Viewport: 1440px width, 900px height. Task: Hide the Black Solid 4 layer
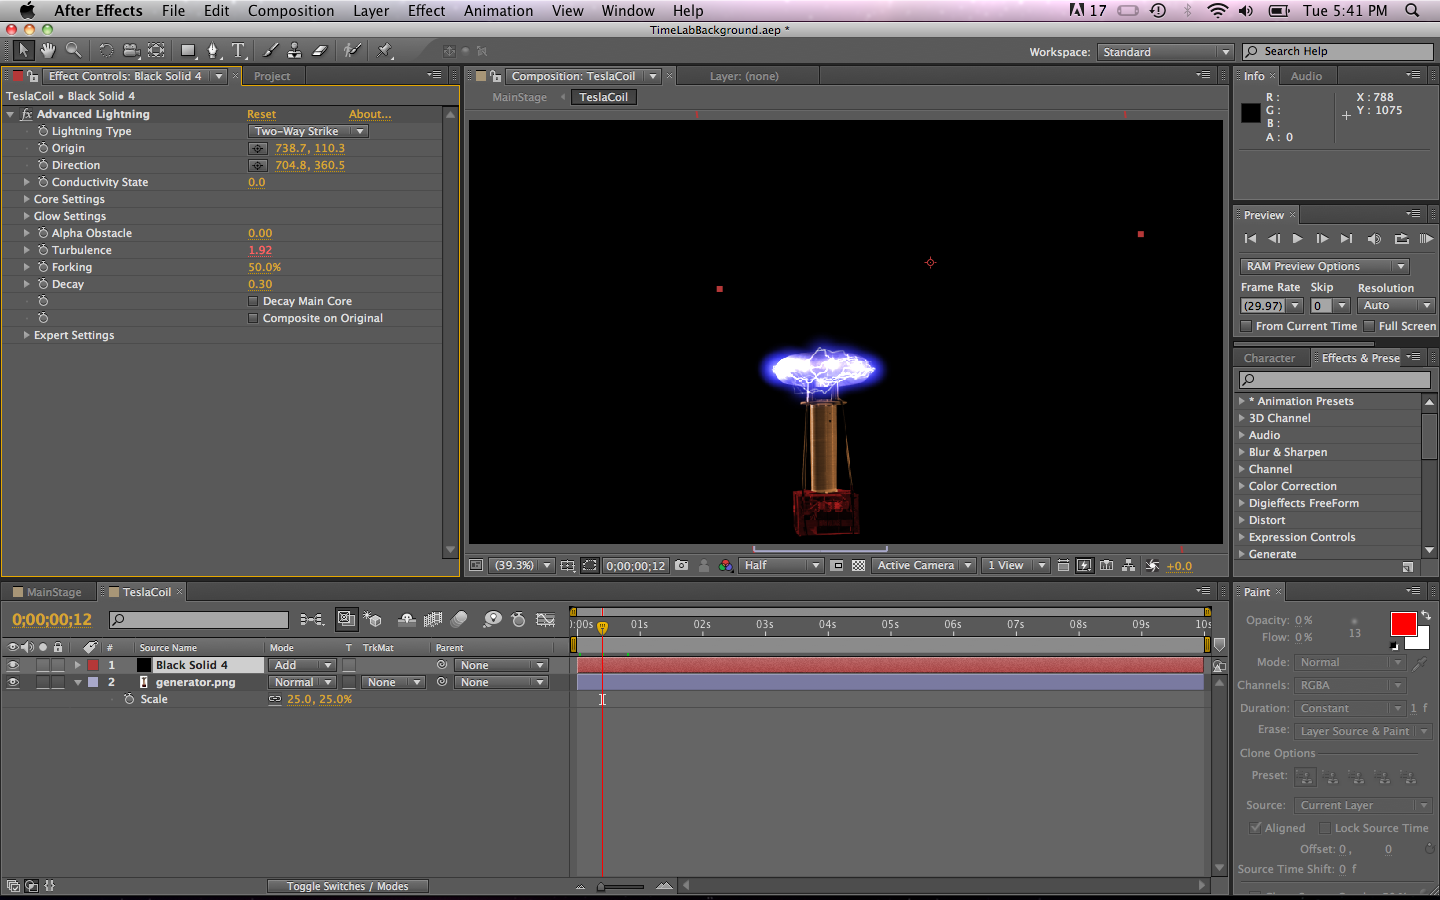click(13, 665)
